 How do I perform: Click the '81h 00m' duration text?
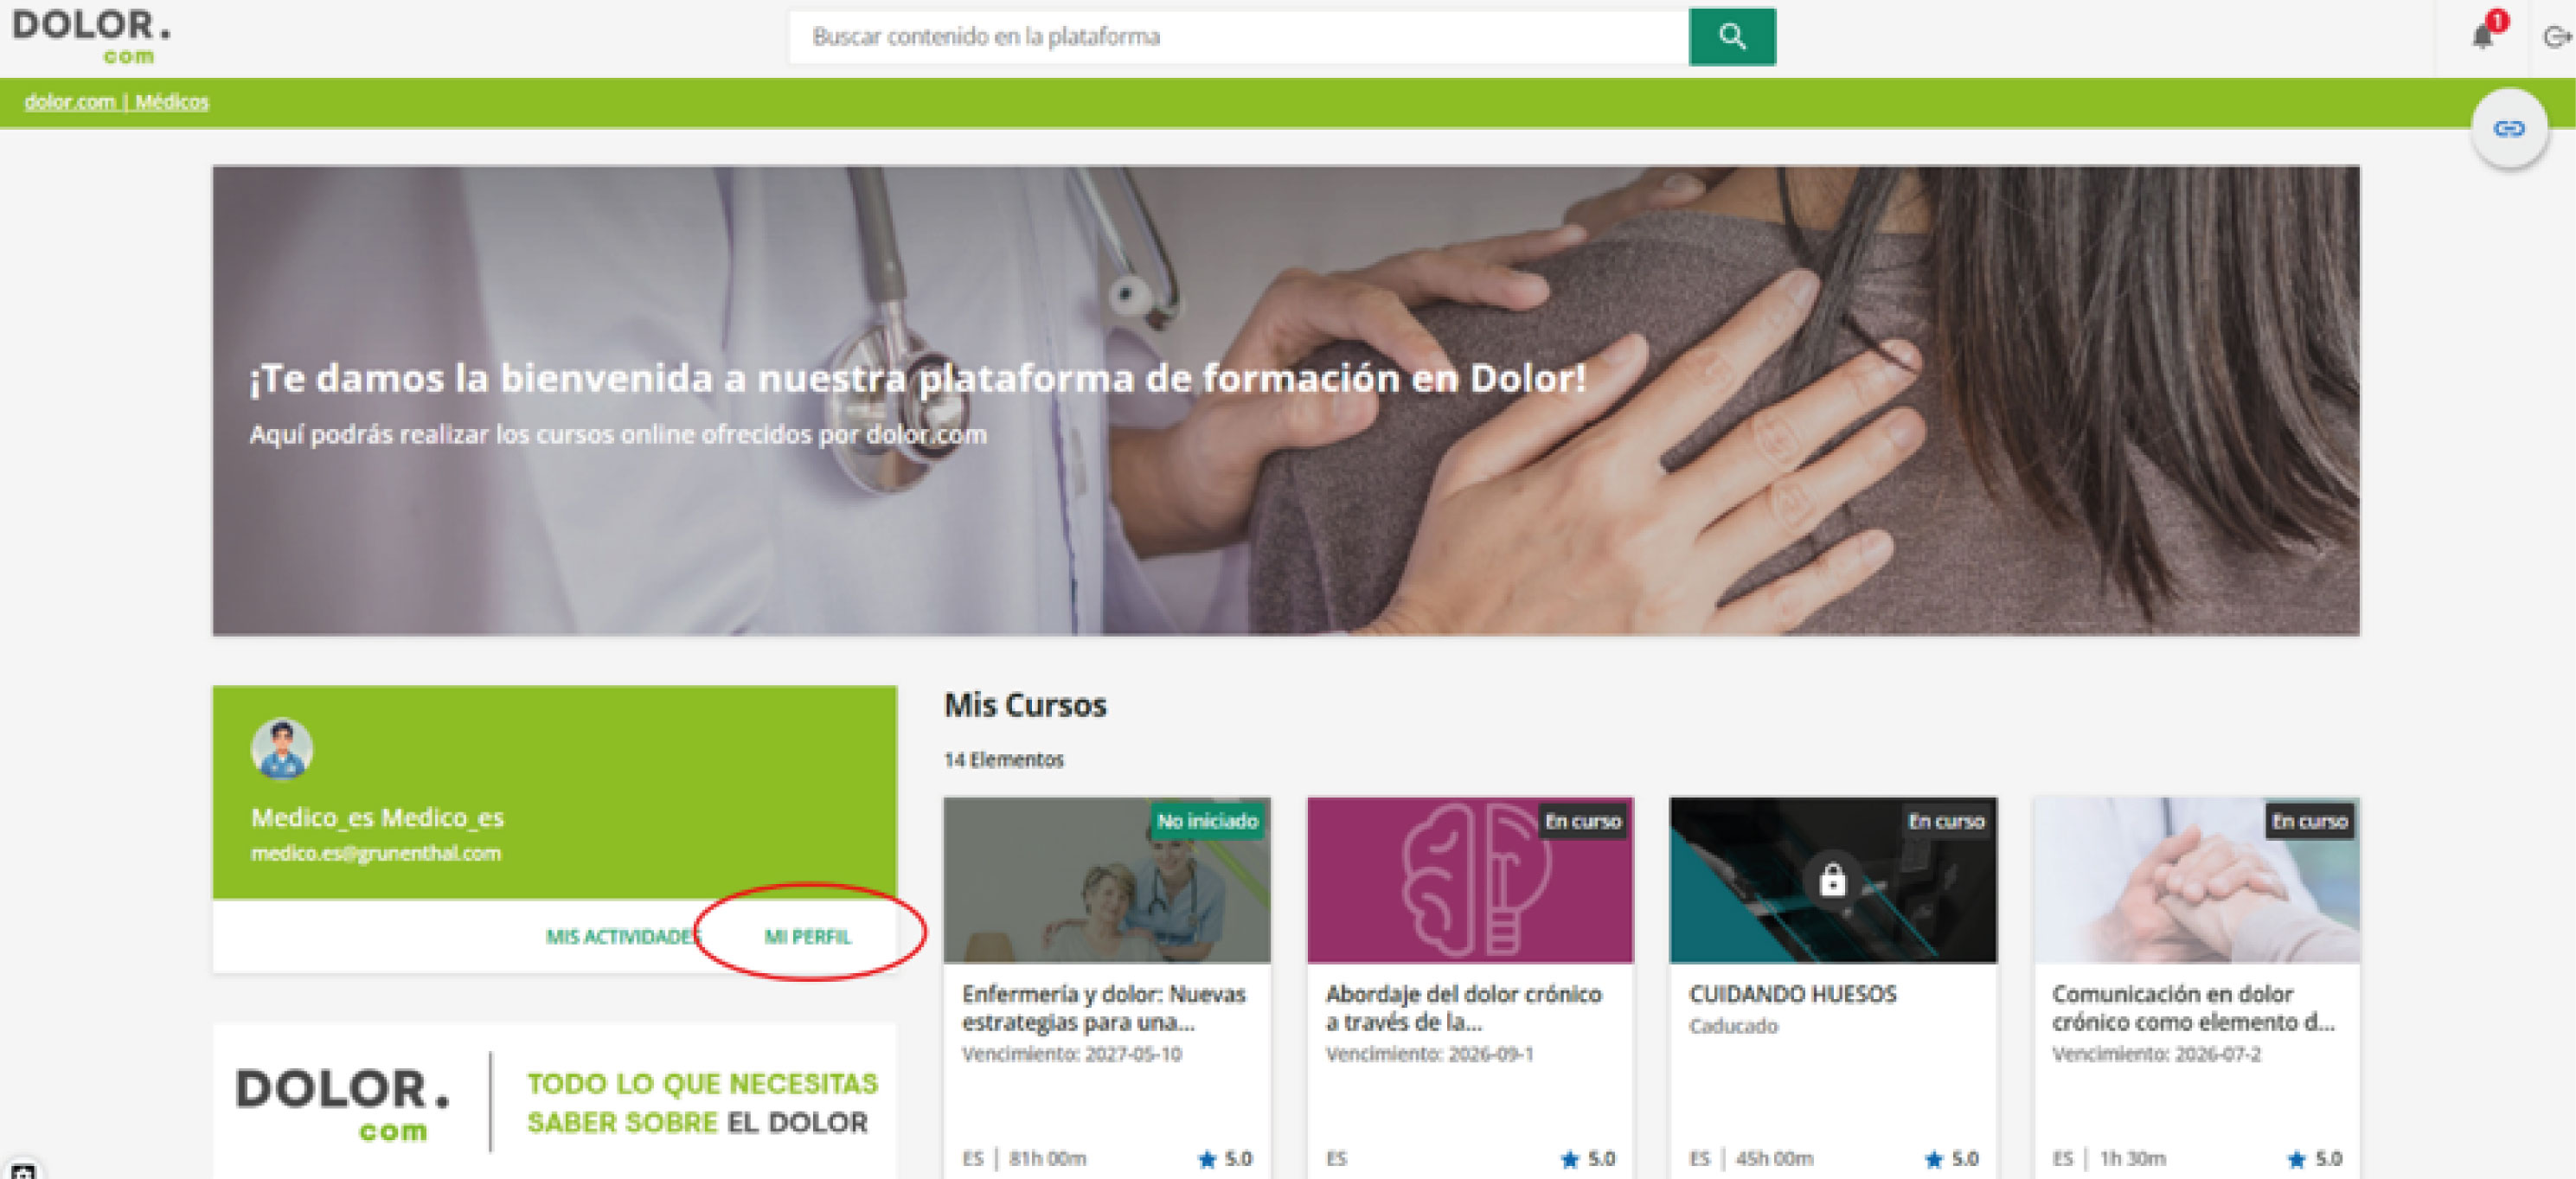[1047, 1158]
